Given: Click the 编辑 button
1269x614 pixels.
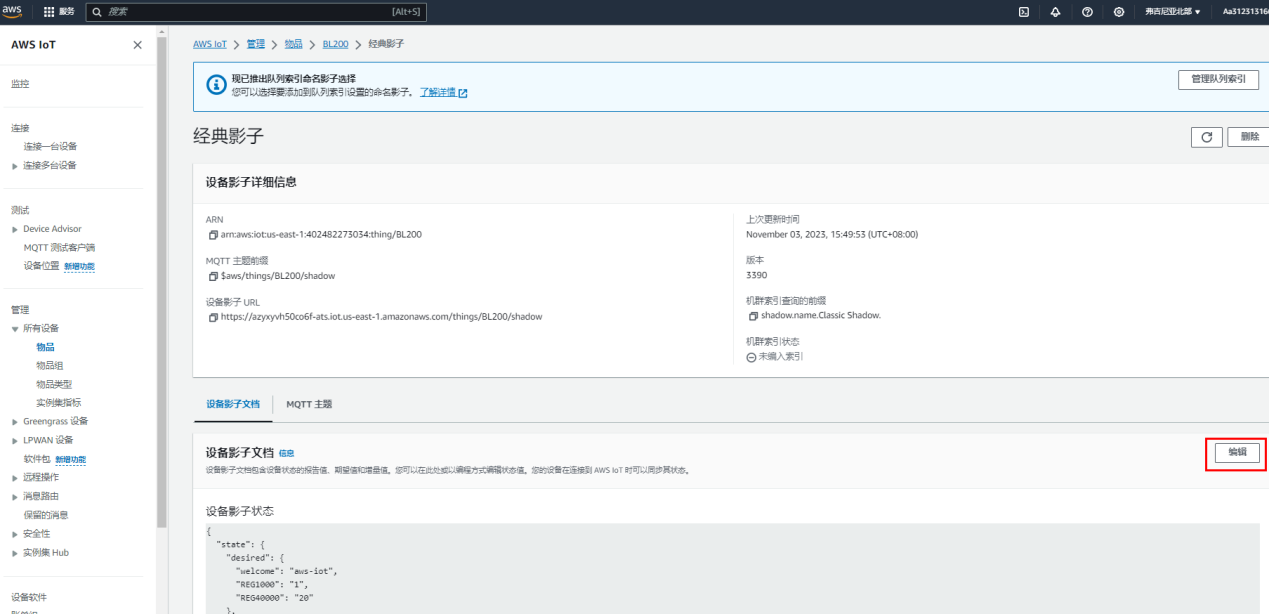Looking at the screenshot, I should pos(1237,453).
